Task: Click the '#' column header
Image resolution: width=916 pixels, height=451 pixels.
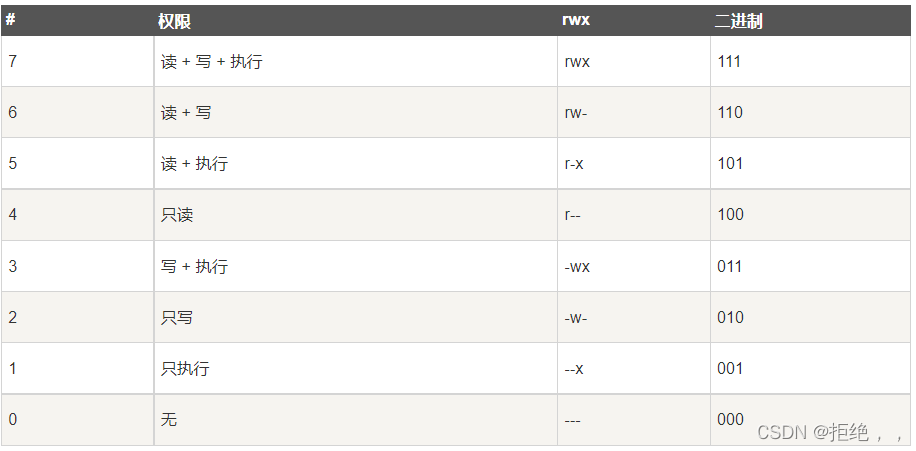Action: [x=10, y=20]
